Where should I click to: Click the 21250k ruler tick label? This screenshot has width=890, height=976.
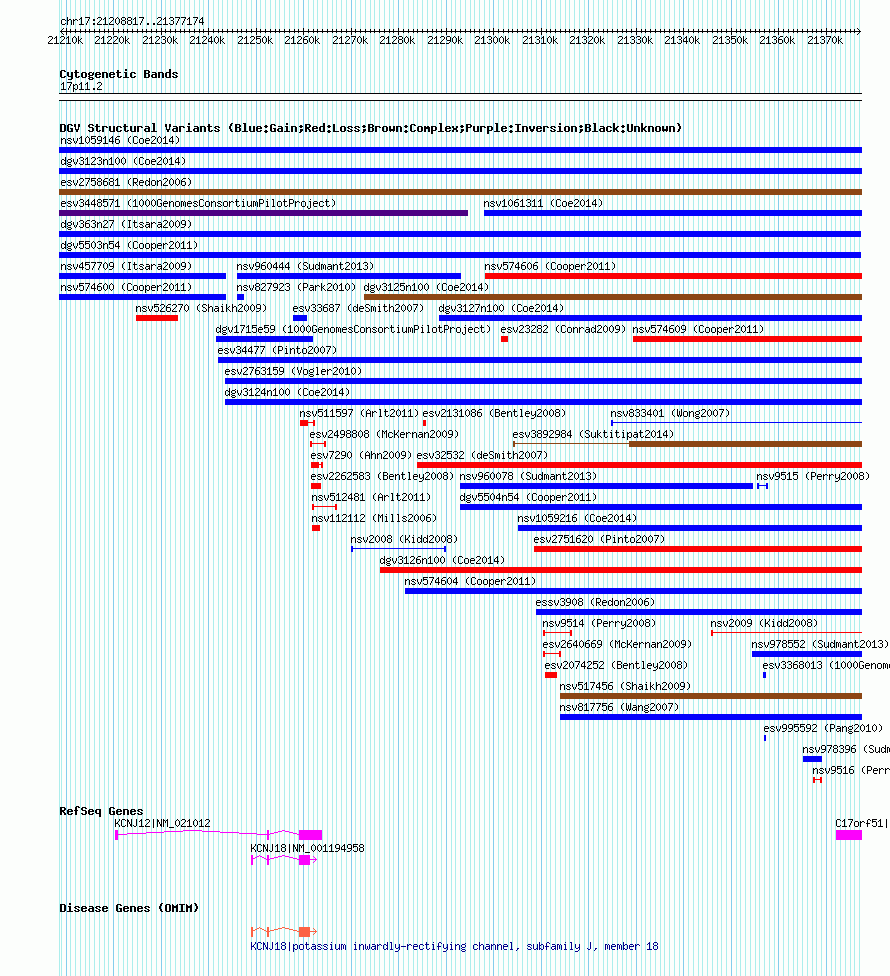(255, 40)
